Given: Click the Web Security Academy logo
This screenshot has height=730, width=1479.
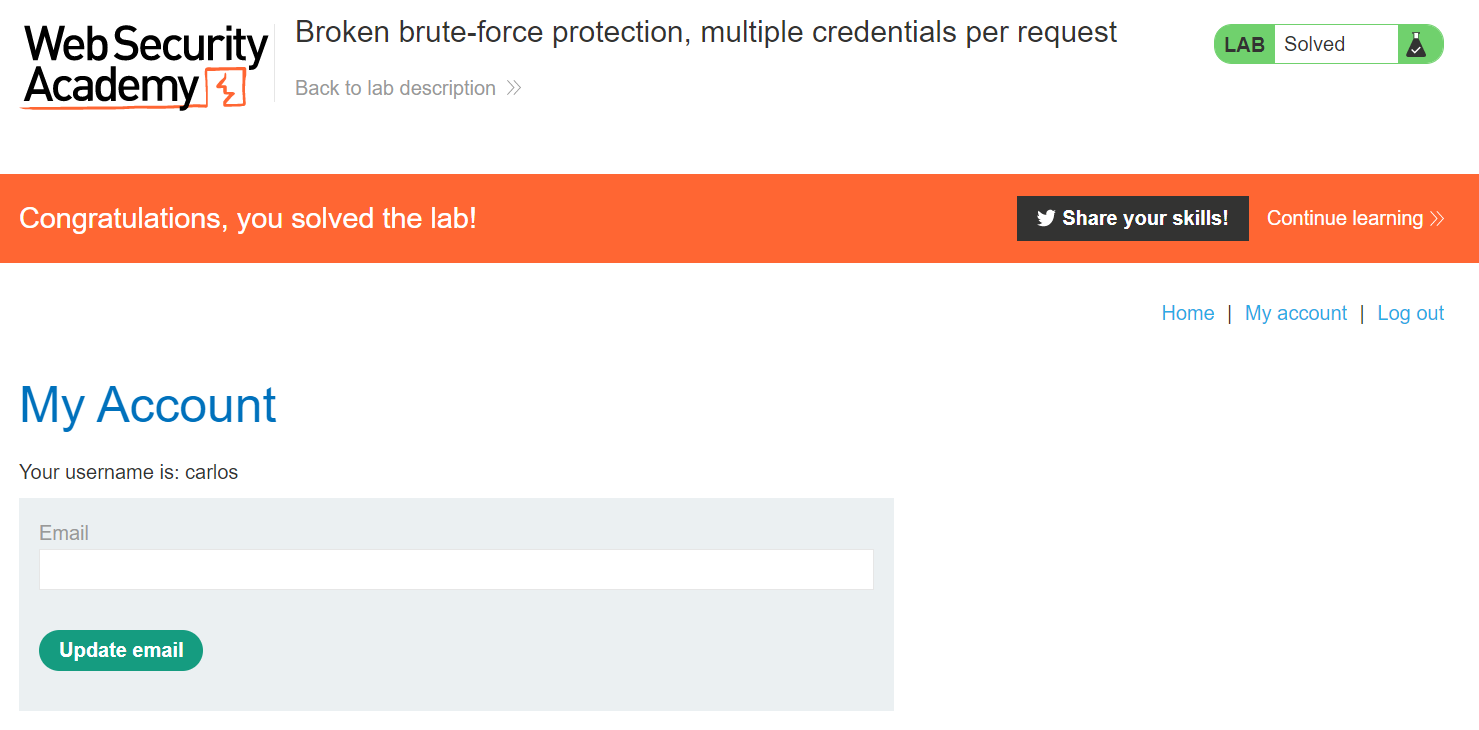Looking at the screenshot, I should pos(146,67).
